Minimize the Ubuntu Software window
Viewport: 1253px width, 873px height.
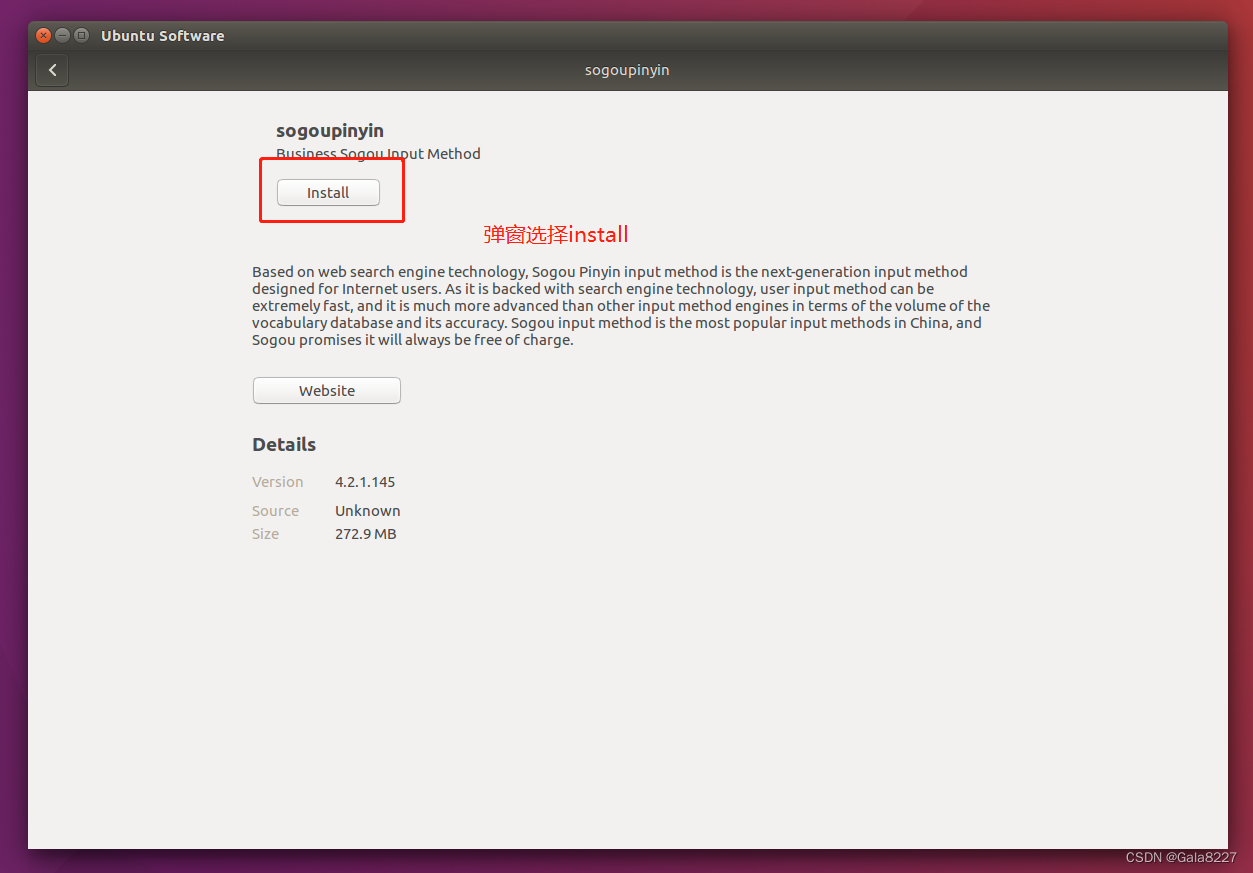pos(62,35)
